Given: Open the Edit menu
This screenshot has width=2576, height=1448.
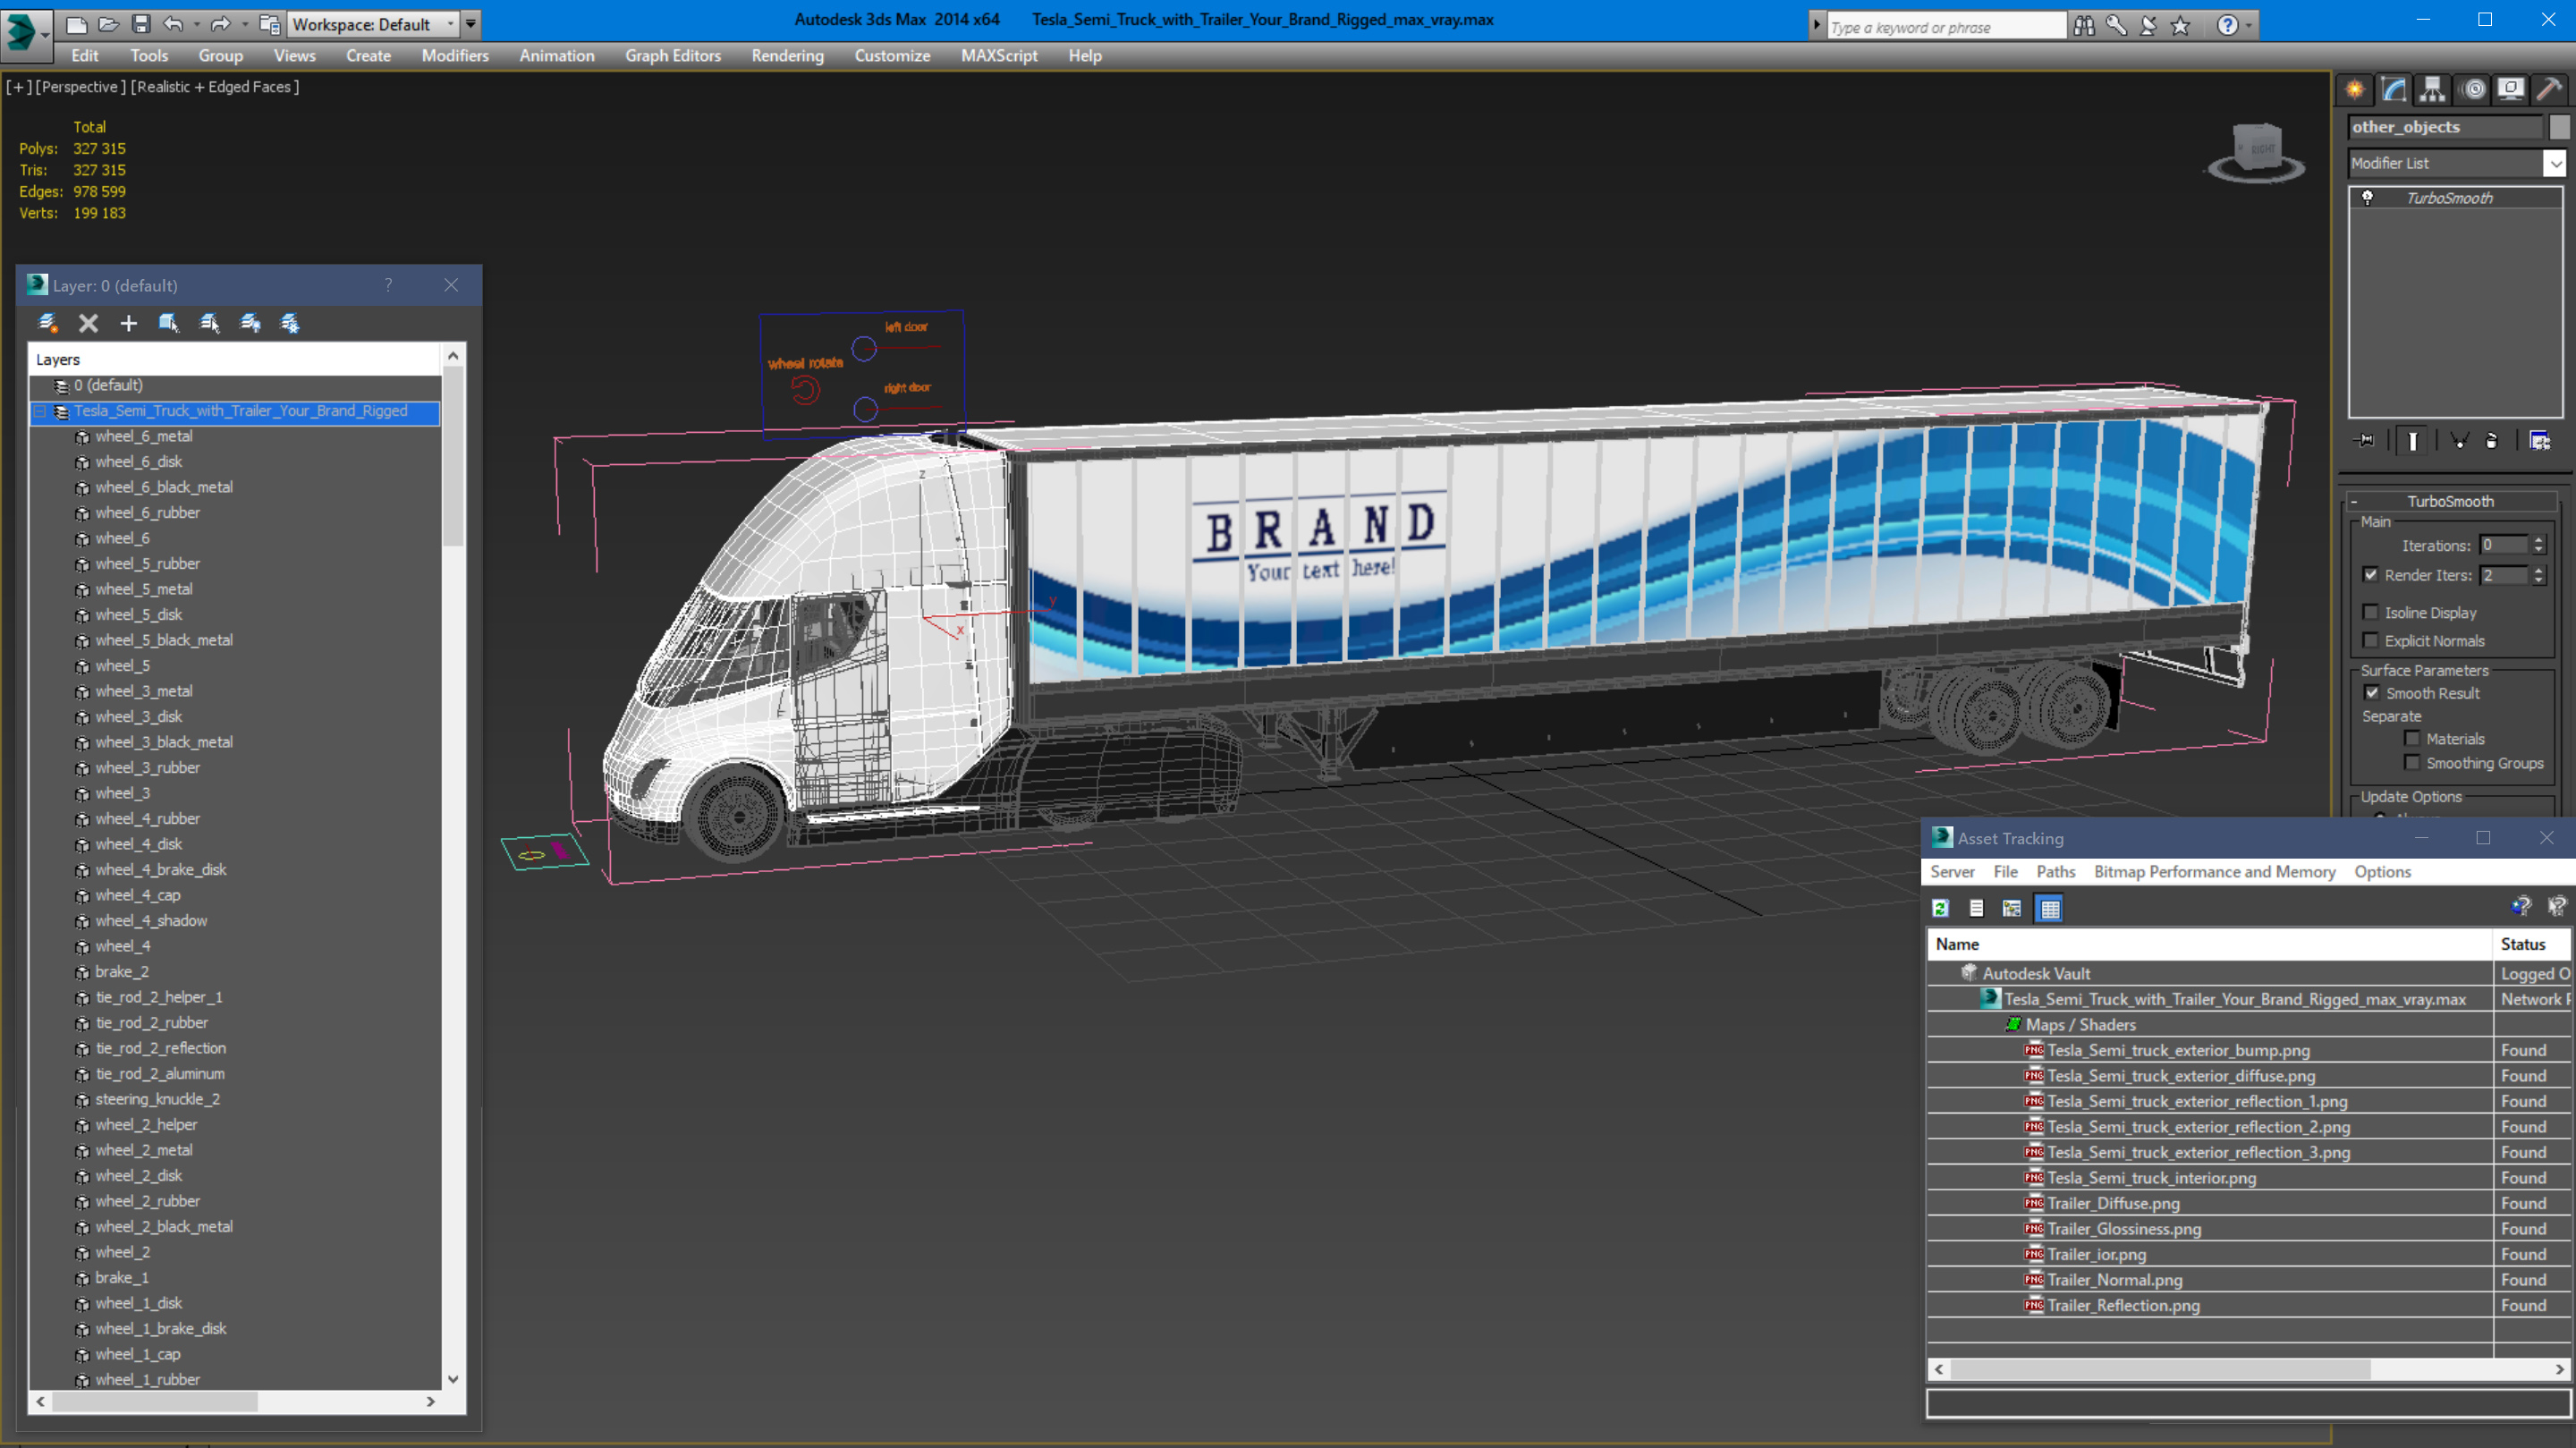Looking at the screenshot, I should [x=85, y=56].
